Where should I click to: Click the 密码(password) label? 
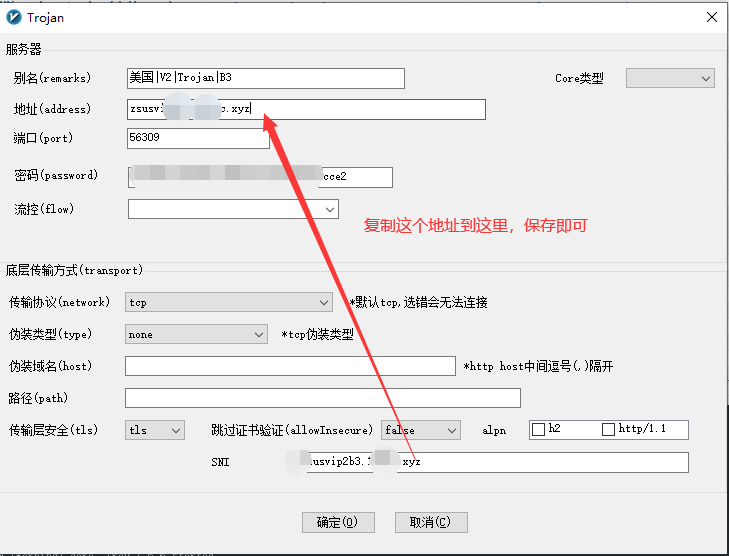[x=56, y=175]
